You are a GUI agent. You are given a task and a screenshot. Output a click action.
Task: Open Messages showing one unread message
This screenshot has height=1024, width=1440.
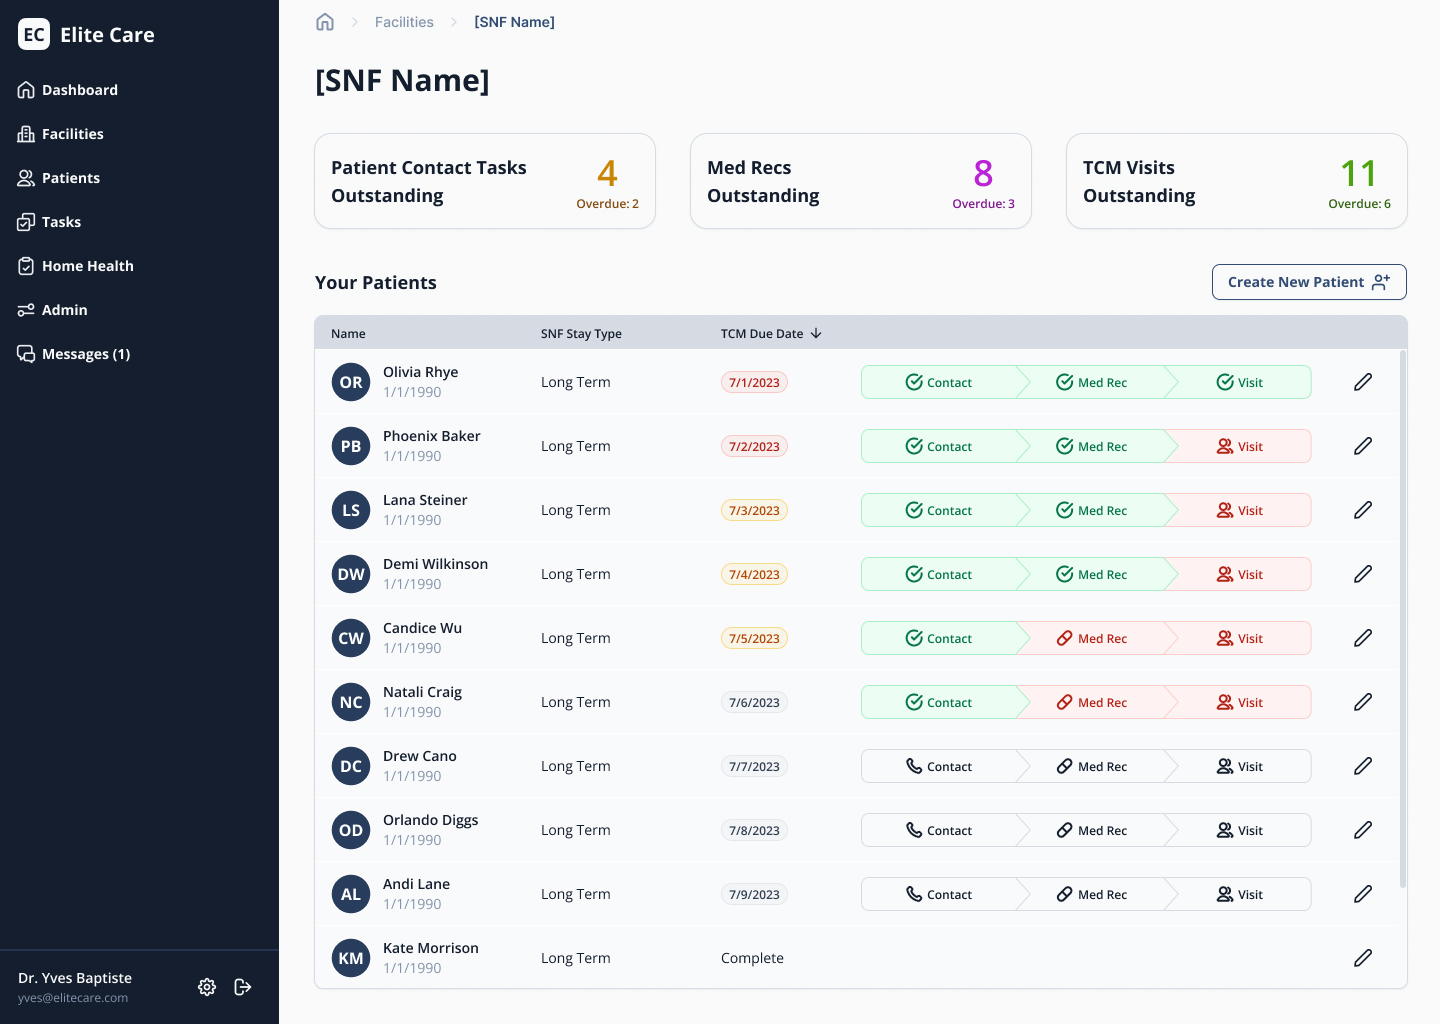coord(84,353)
